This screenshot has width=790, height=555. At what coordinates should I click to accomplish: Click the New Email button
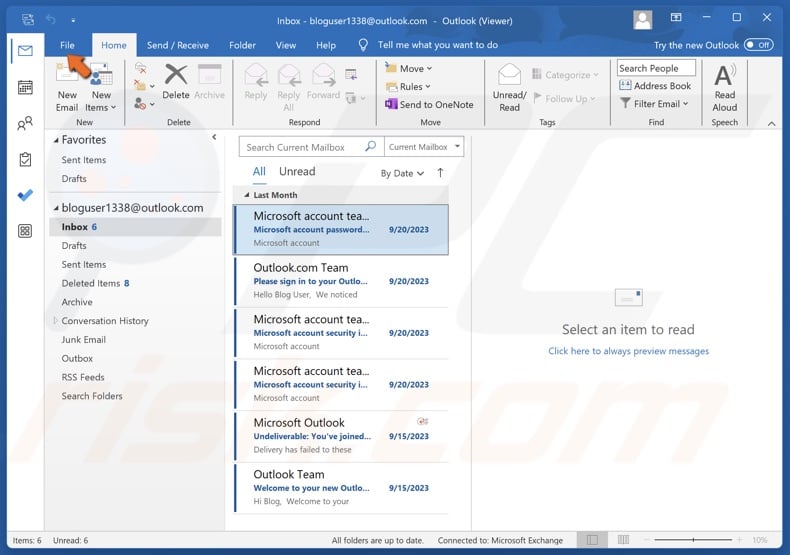pyautogui.click(x=67, y=88)
